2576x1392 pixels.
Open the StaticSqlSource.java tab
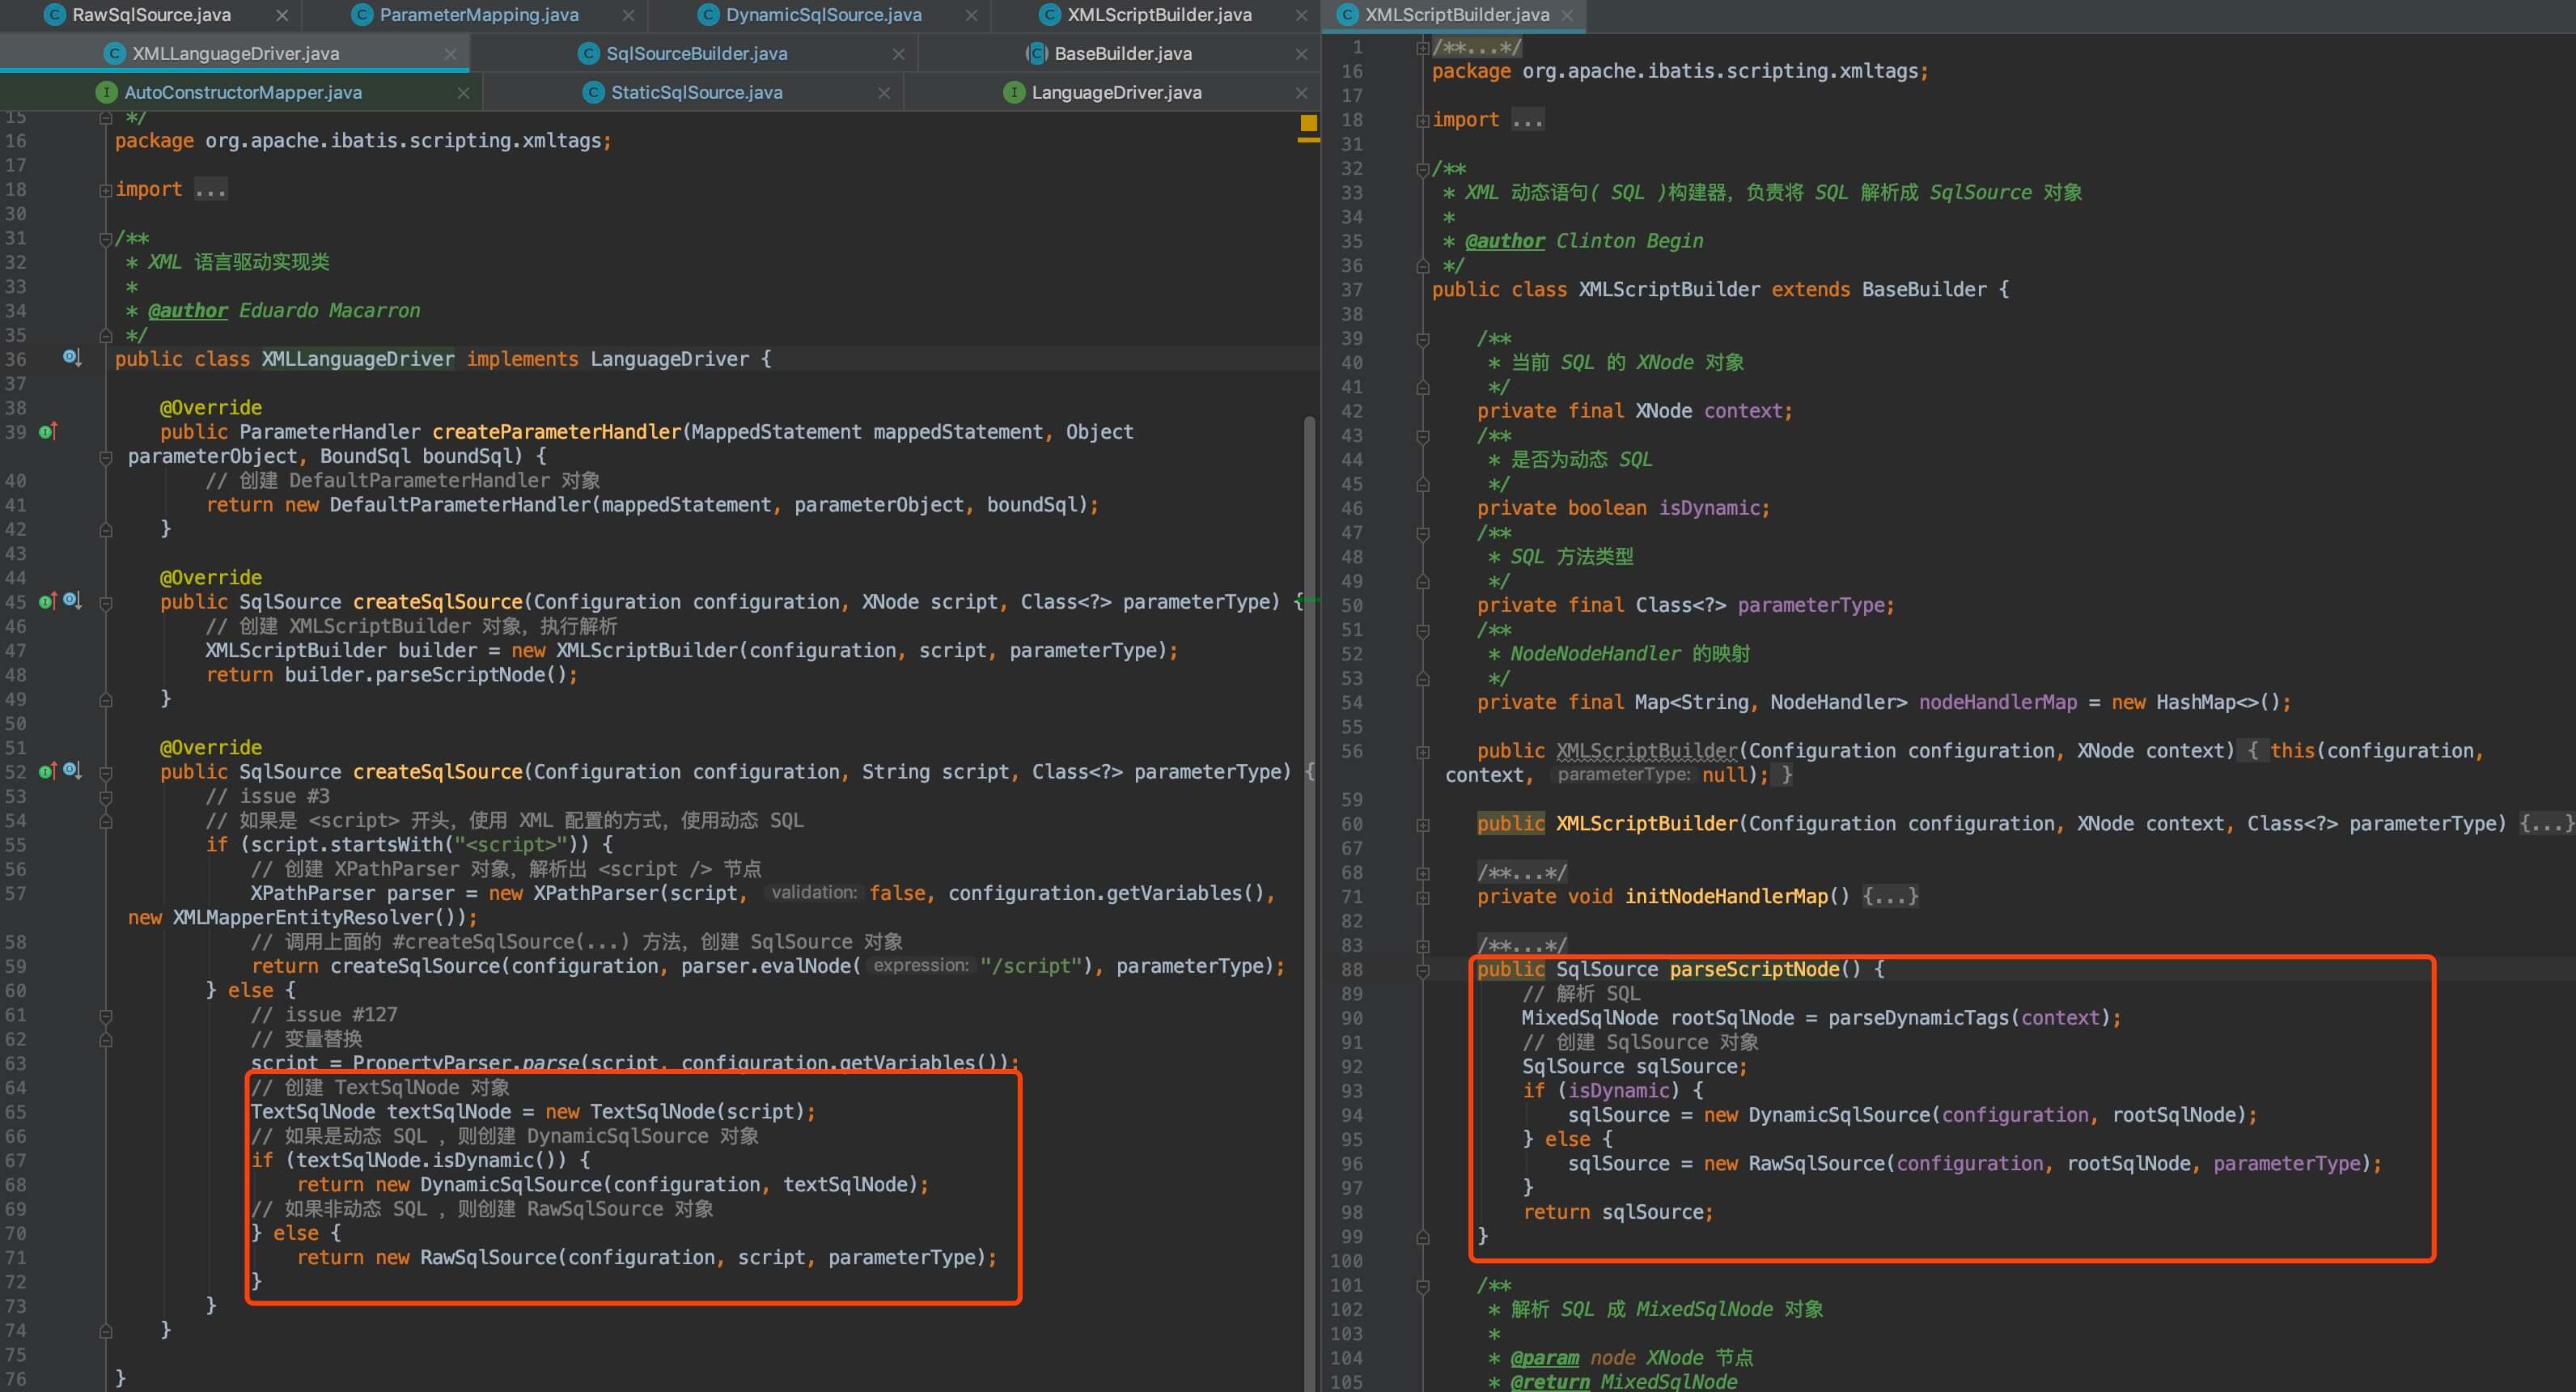point(697,93)
